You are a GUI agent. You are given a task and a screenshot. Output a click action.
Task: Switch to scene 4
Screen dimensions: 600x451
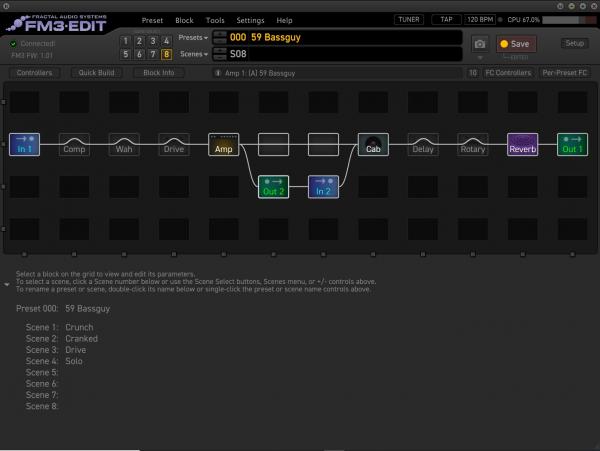point(166,41)
